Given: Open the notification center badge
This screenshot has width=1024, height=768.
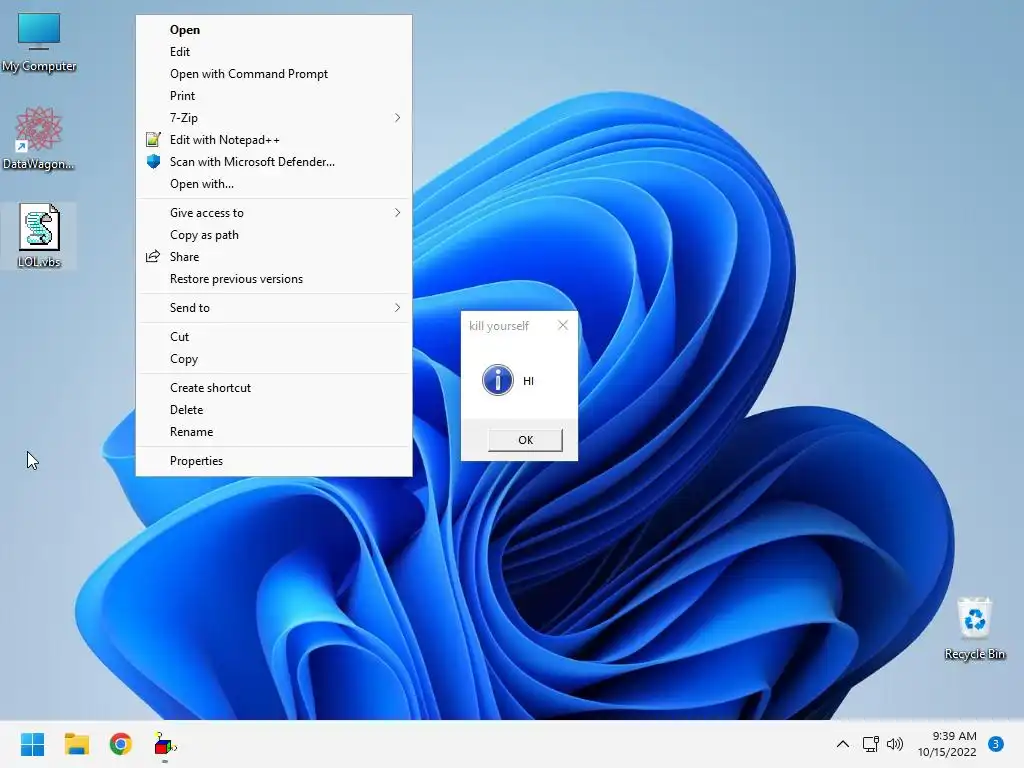Looking at the screenshot, I should [x=995, y=744].
